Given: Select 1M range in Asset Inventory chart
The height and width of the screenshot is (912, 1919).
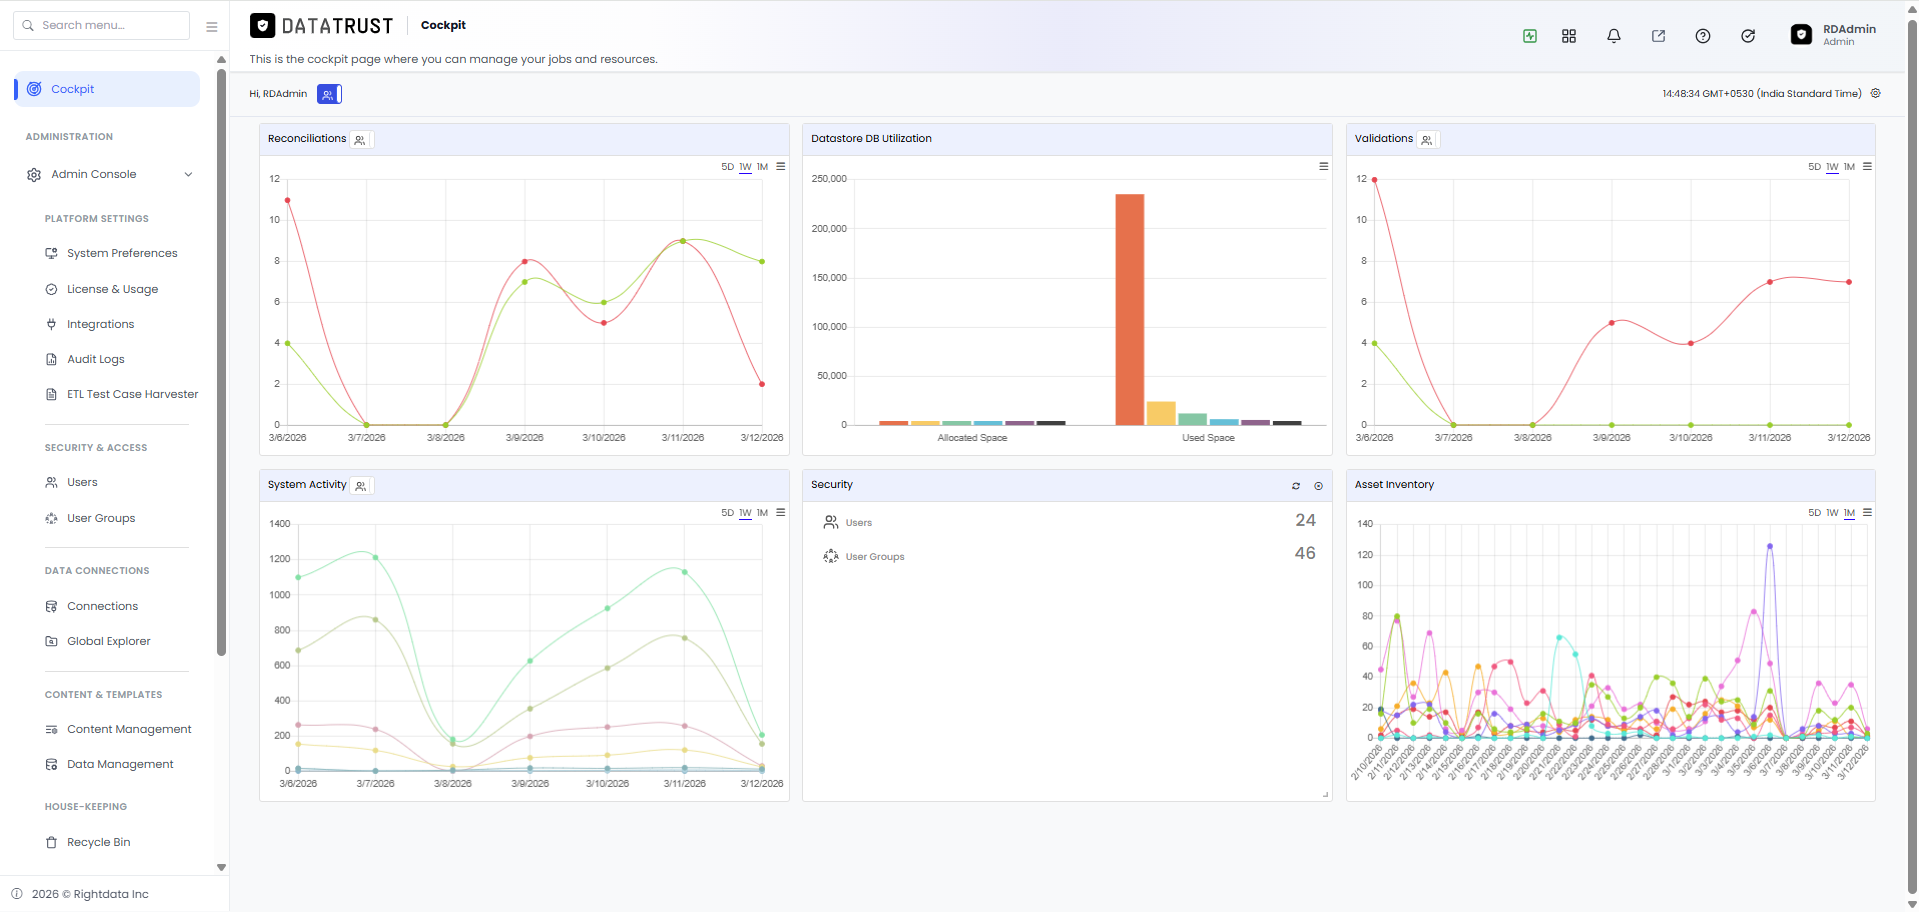Looking at the screenshot, I should click(x=1849, y=513).
